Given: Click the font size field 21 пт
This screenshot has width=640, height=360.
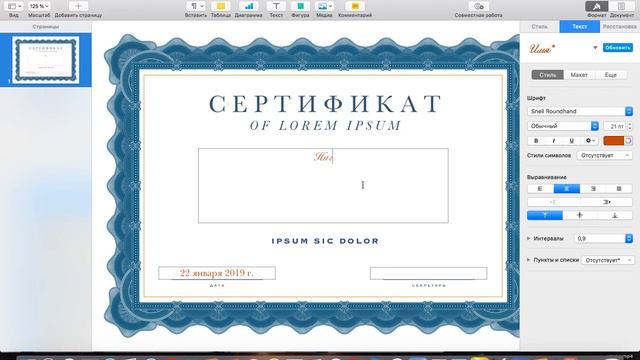Looking at the screenshot, I should pyautogui.click(x=614, y=126).
